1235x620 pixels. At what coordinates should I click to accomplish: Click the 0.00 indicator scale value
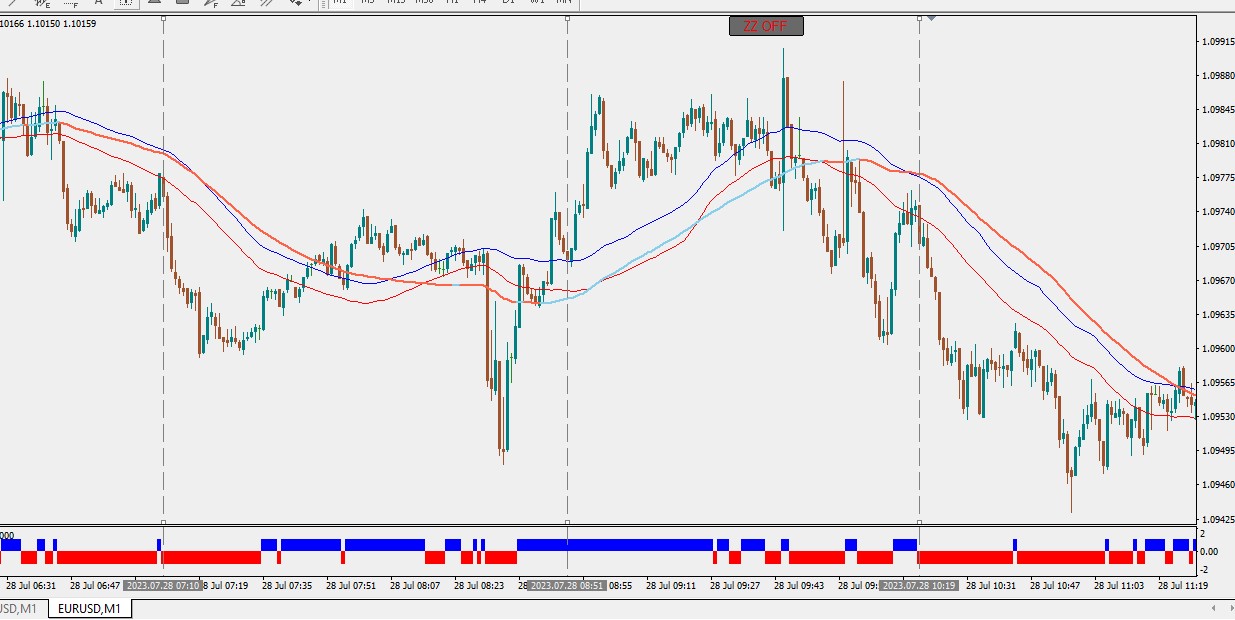(1209, 551)
